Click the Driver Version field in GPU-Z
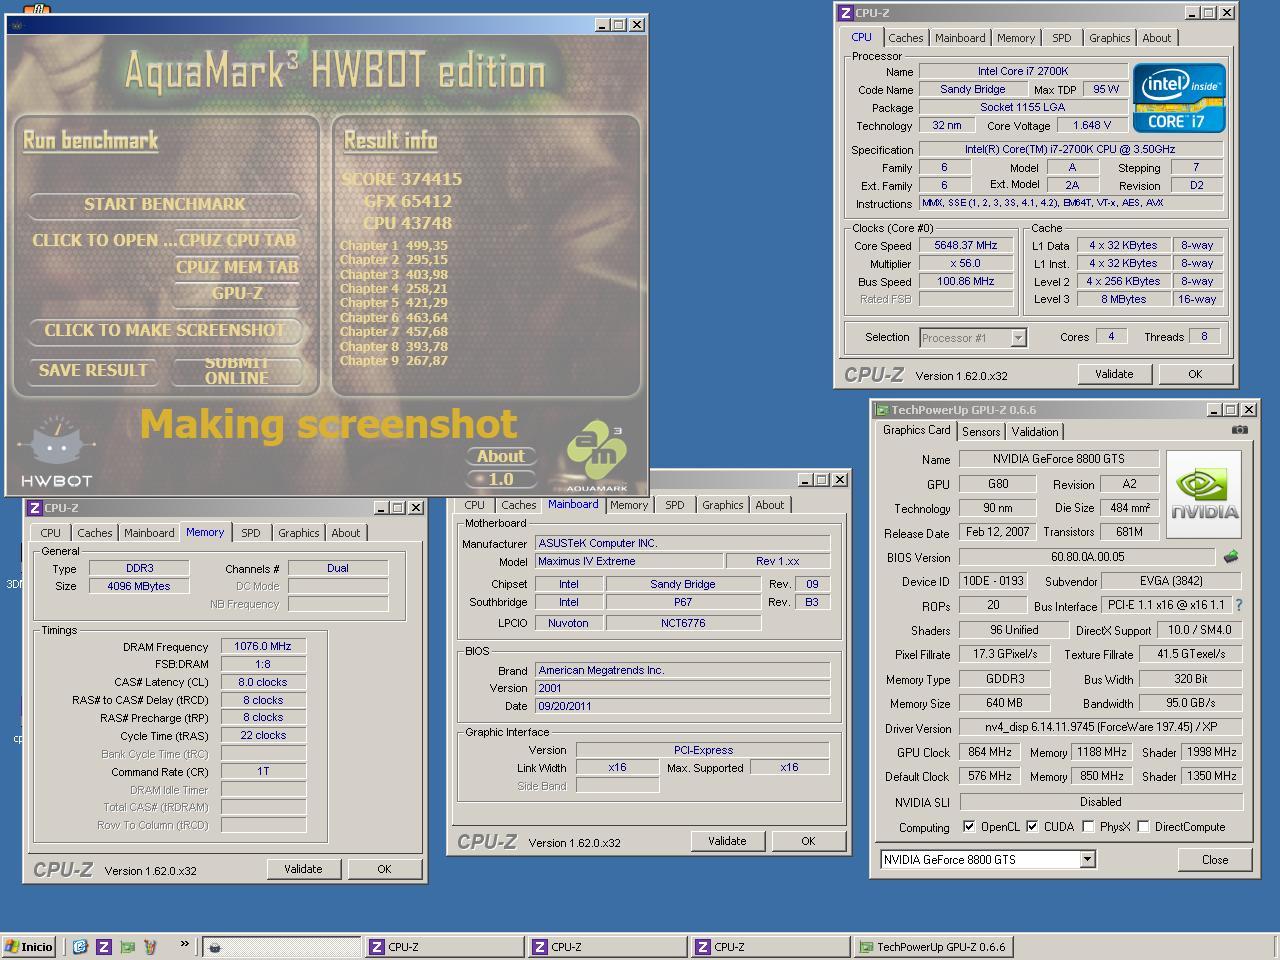Image resolution: width=1280 pixels, height=960 pixels. pyautogui.click(x=1101, y=728)
